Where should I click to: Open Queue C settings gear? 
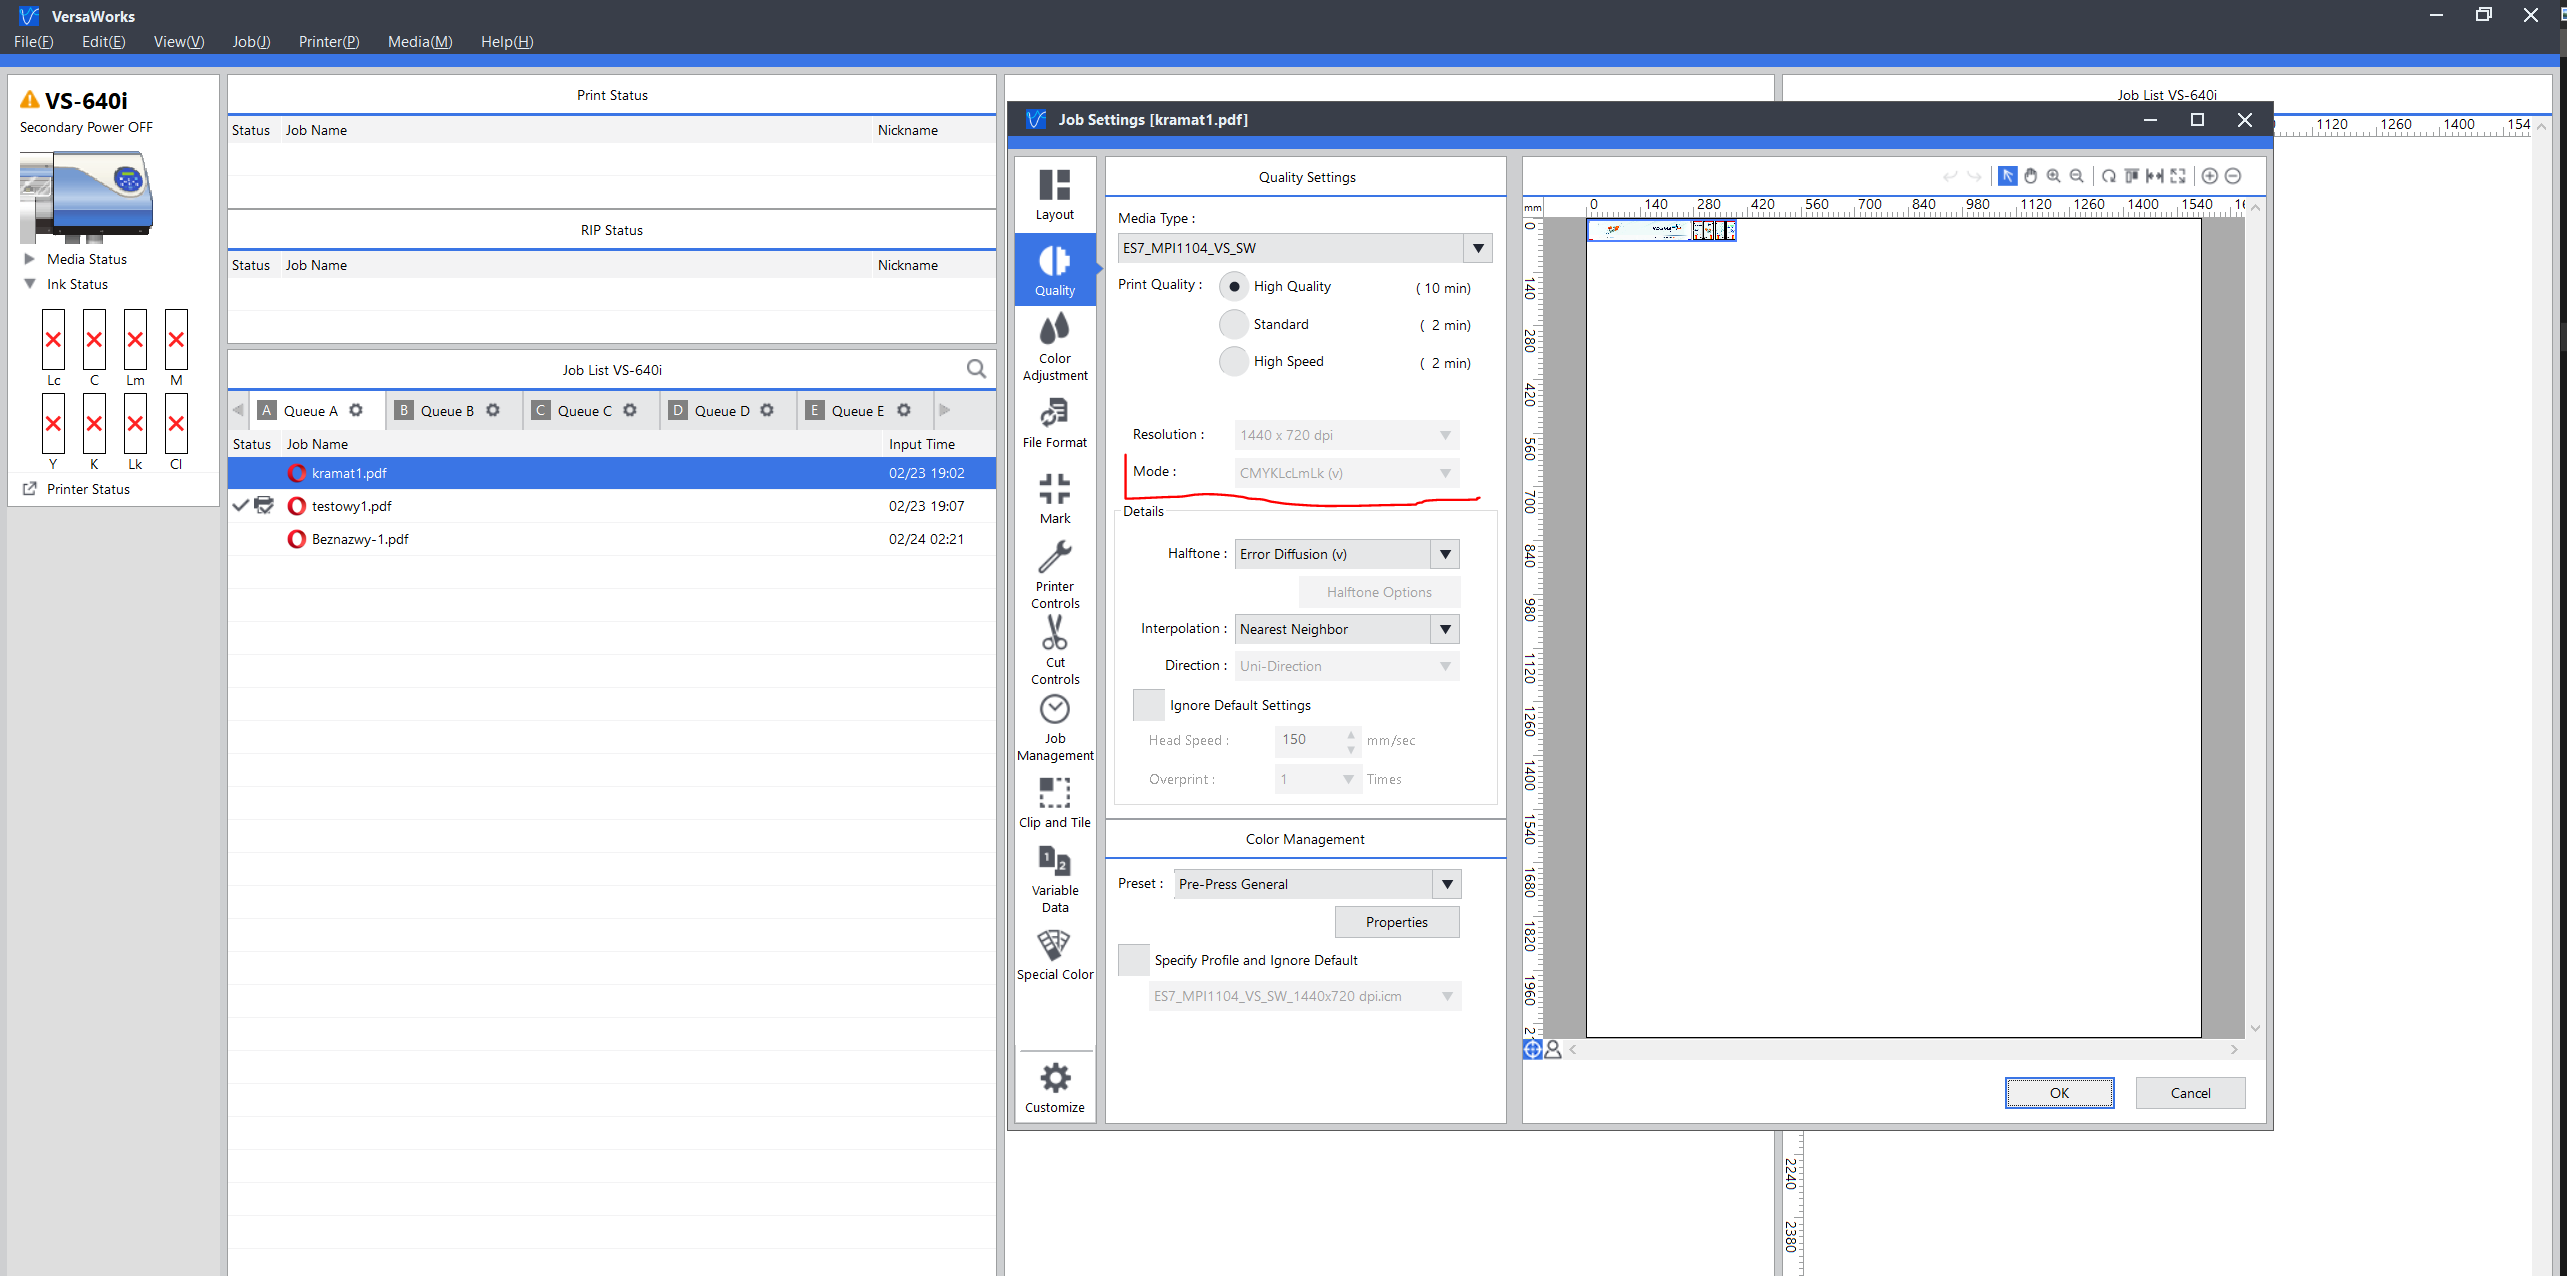[630, 410]
